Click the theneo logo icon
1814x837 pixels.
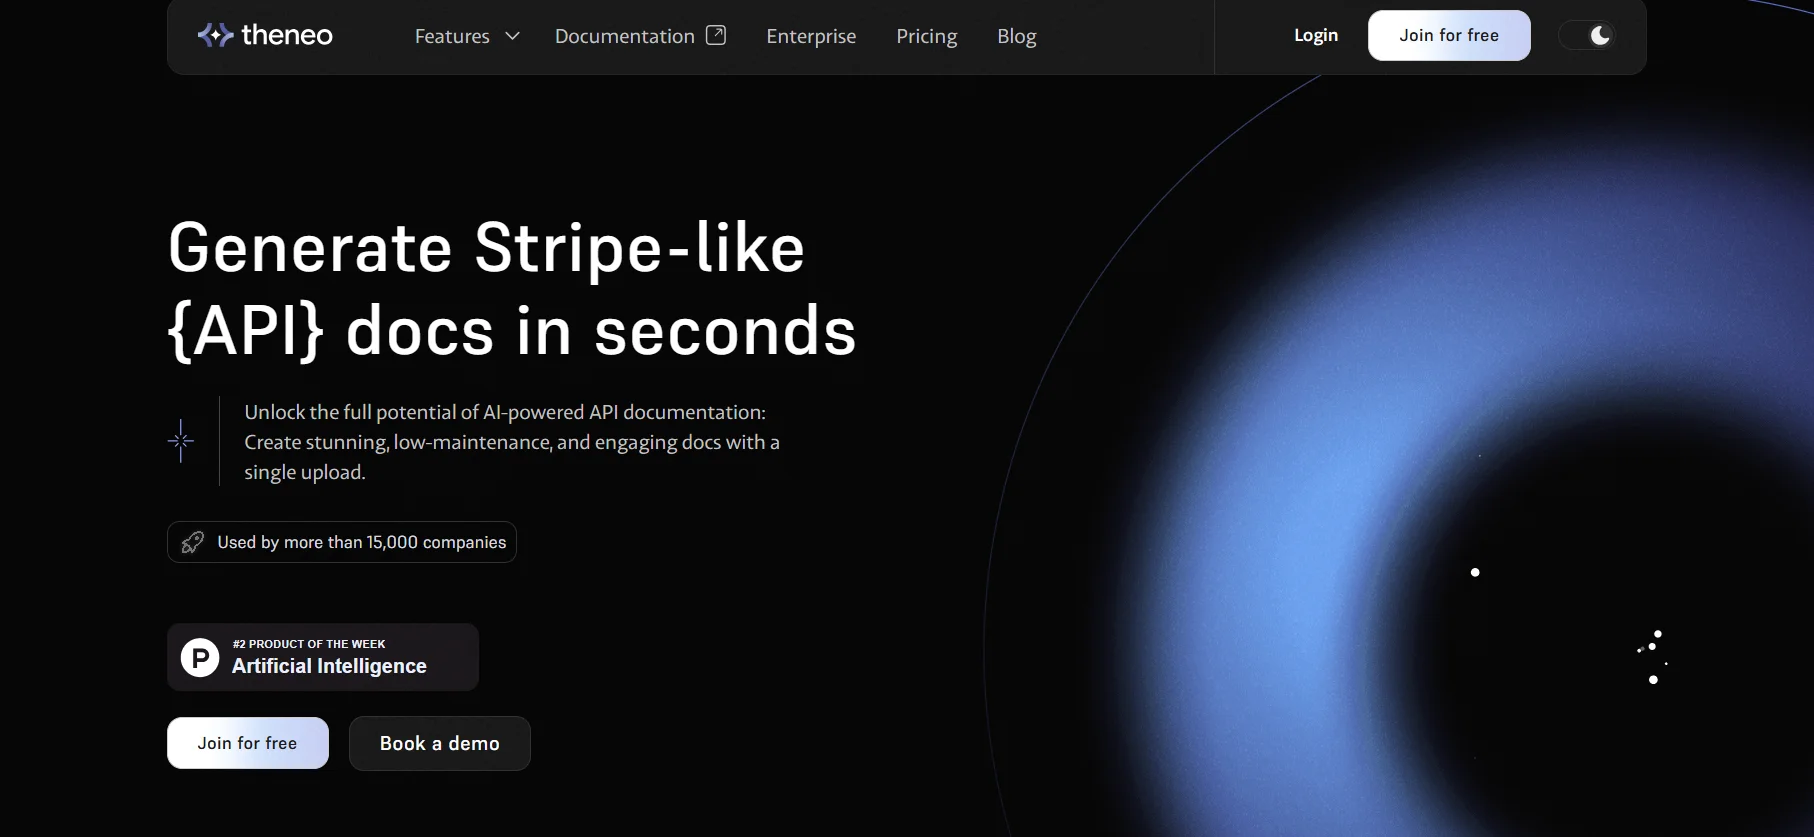click(x=215, y=36)
